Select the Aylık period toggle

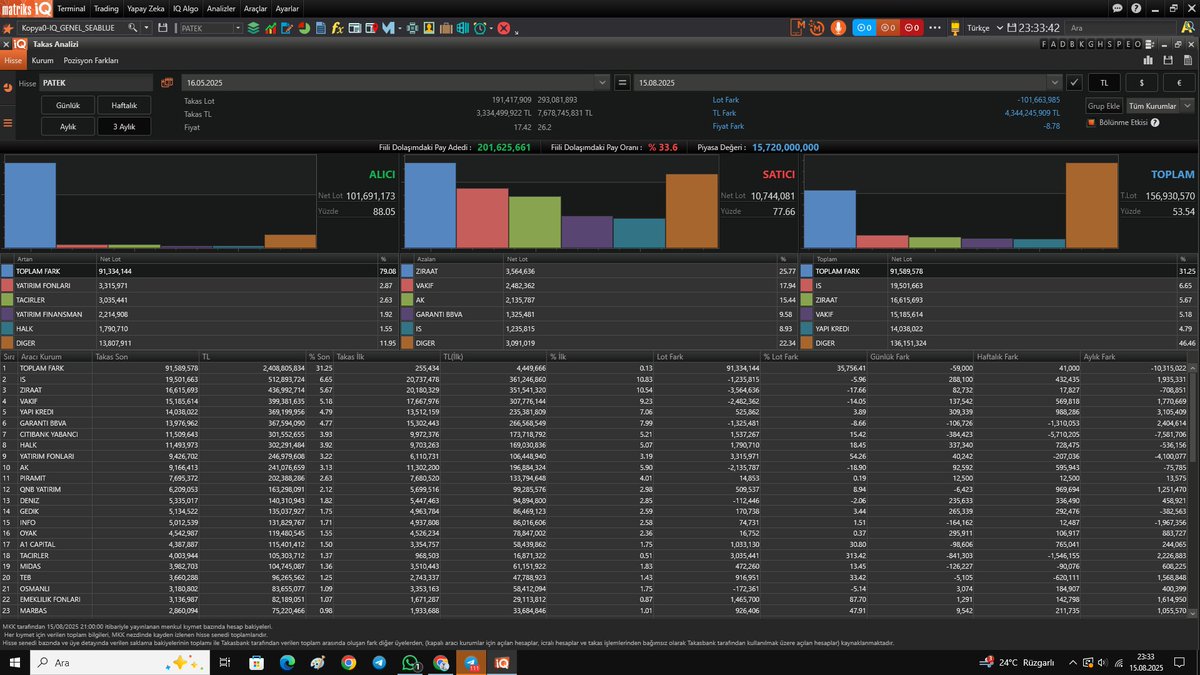[x=68, y=127]
